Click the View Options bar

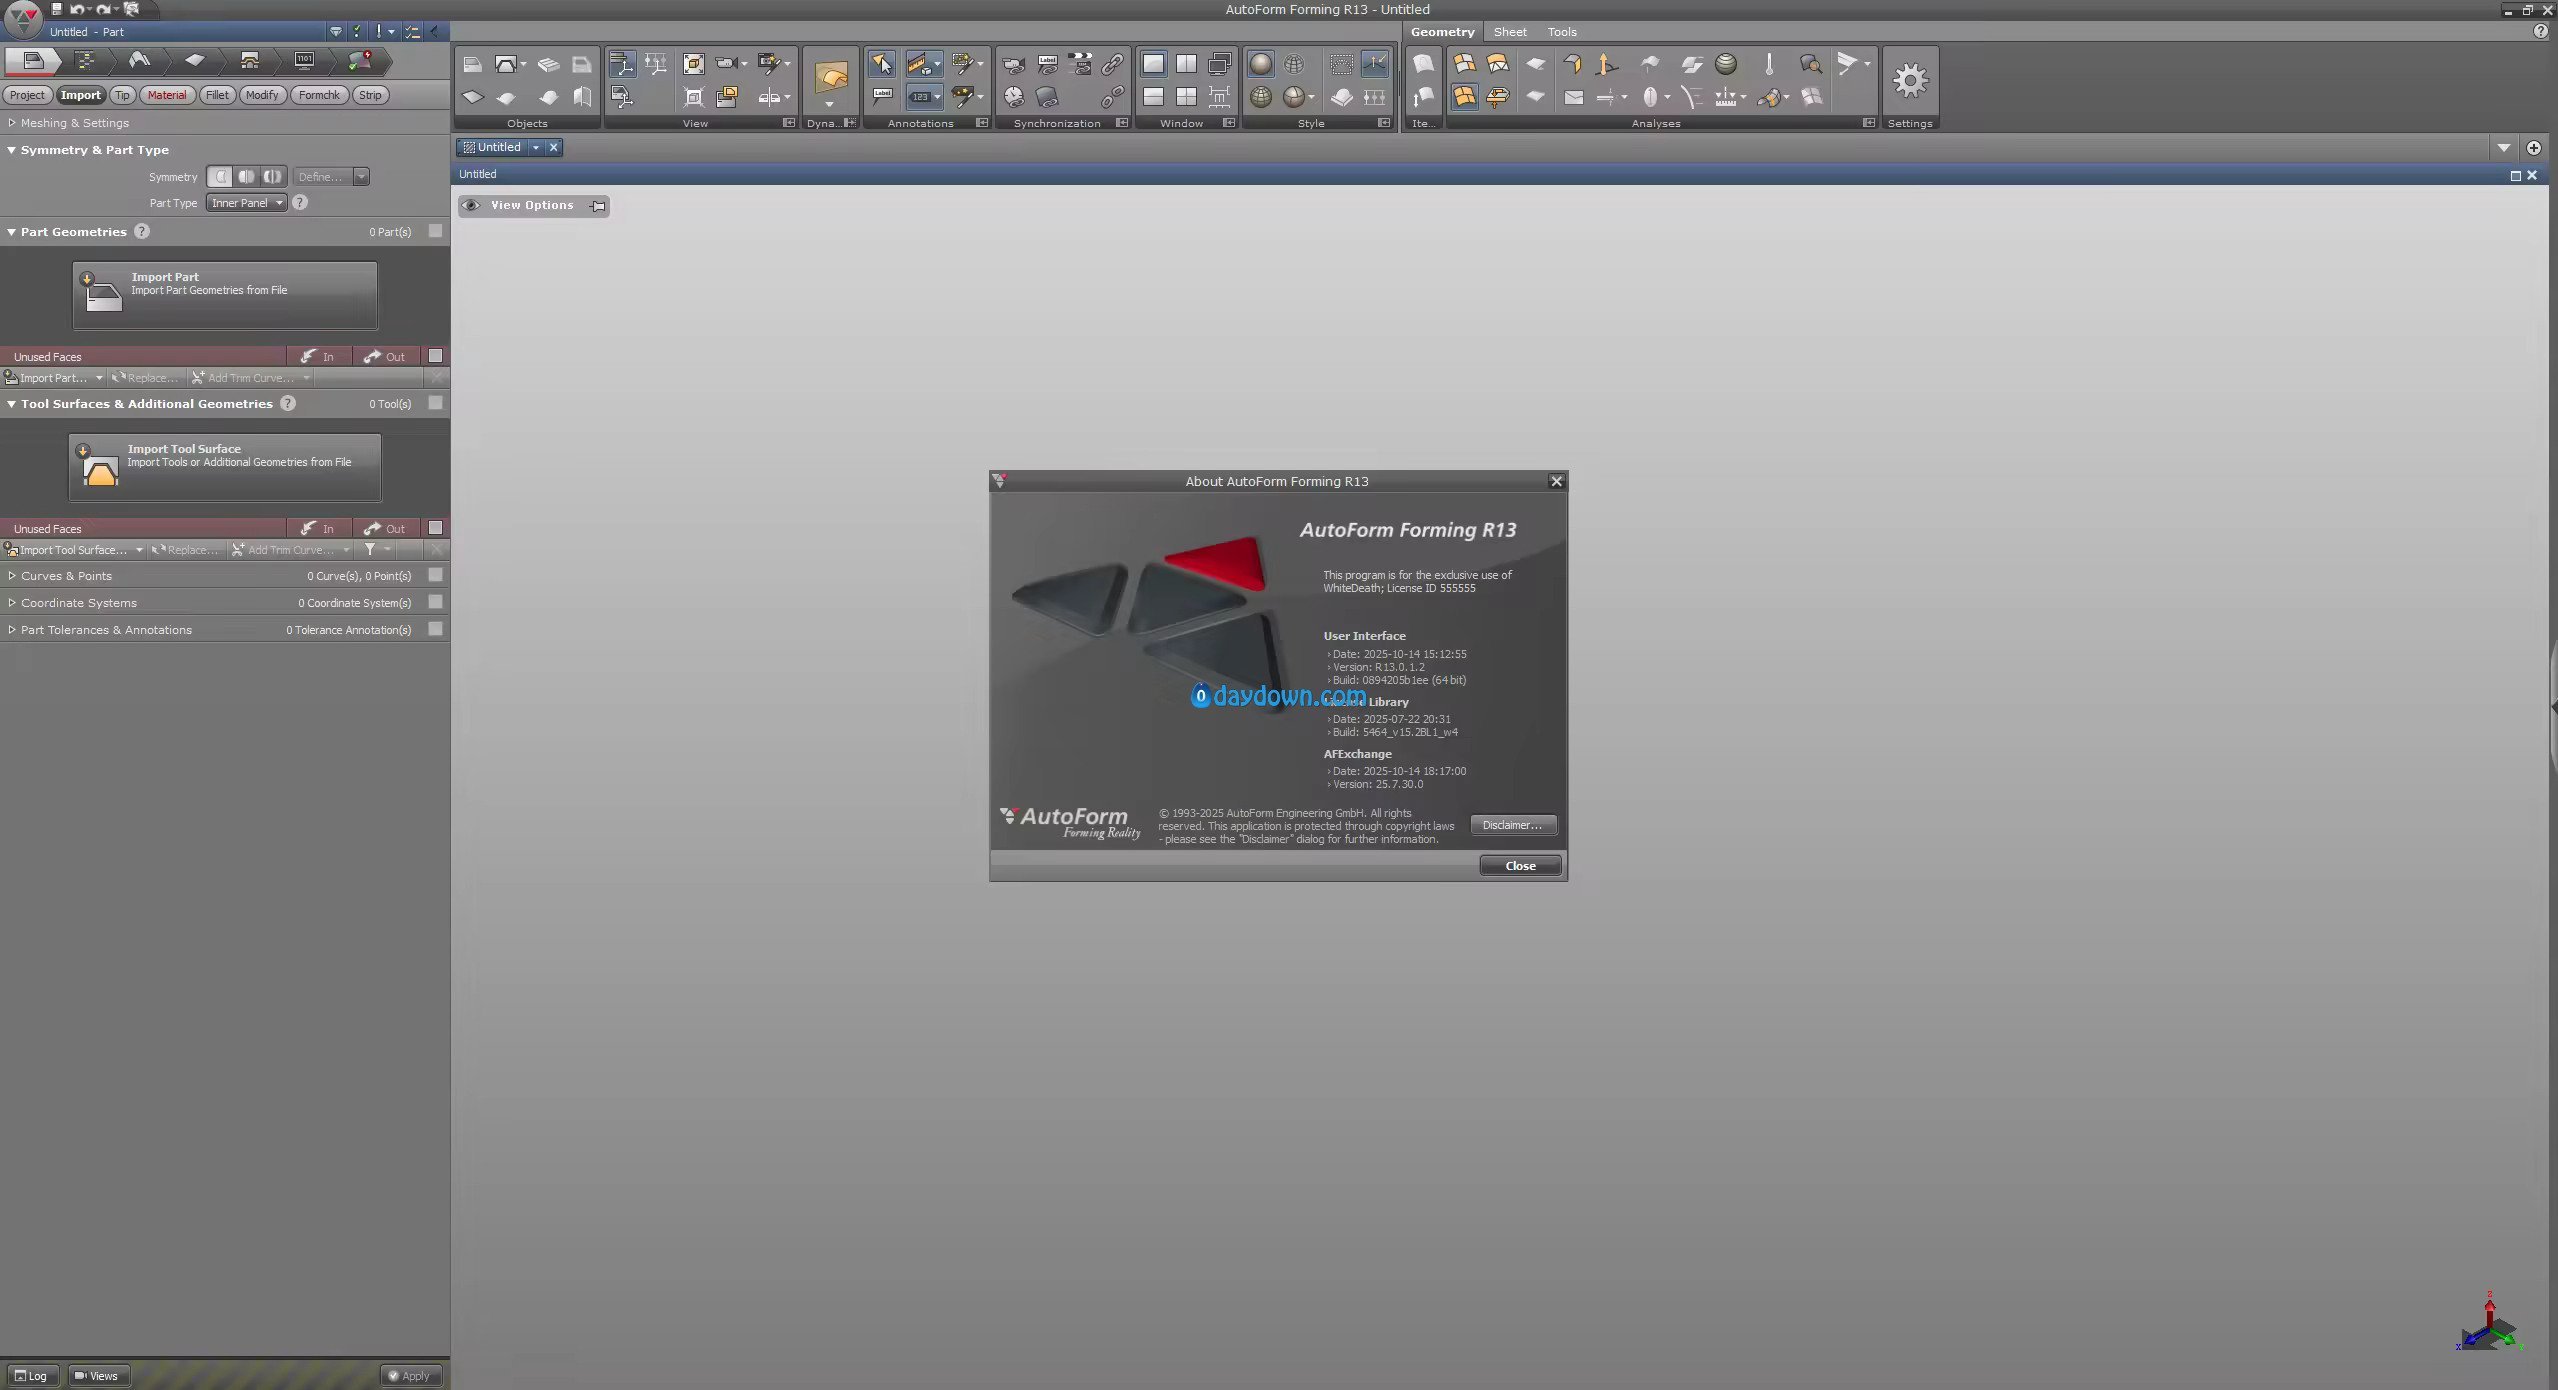coord(532,205)
